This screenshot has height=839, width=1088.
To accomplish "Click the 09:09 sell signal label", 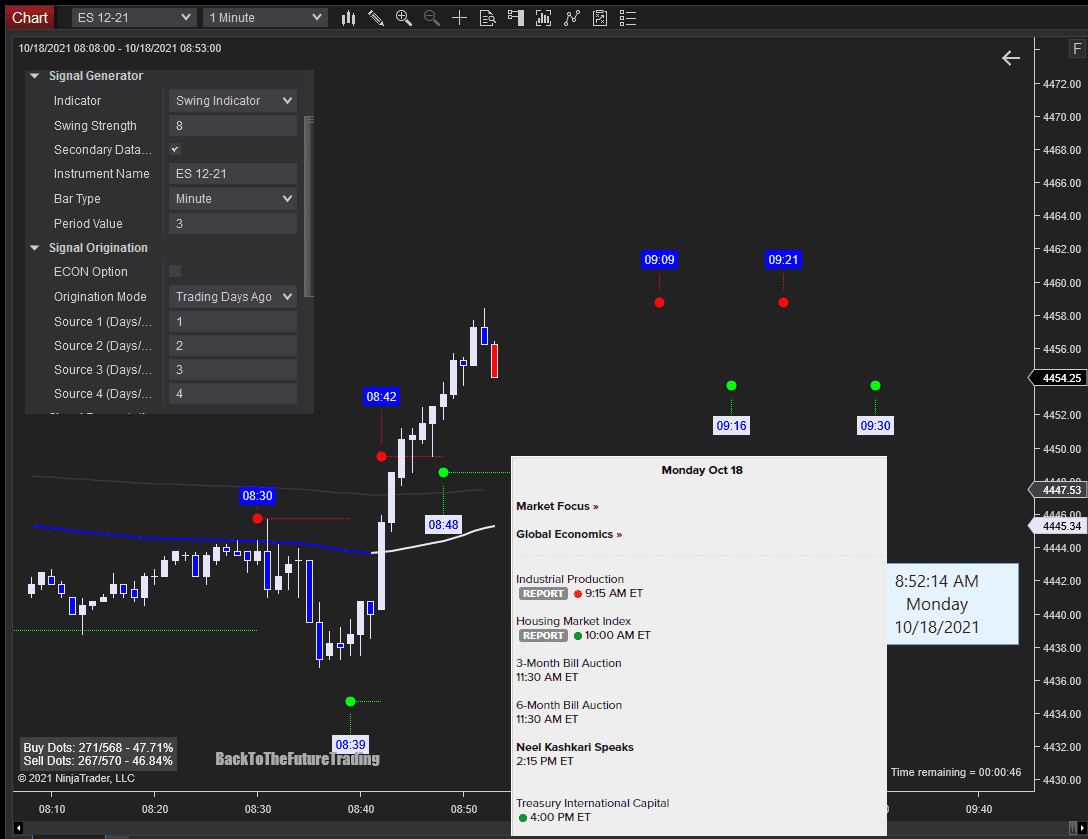I will 659,260.
